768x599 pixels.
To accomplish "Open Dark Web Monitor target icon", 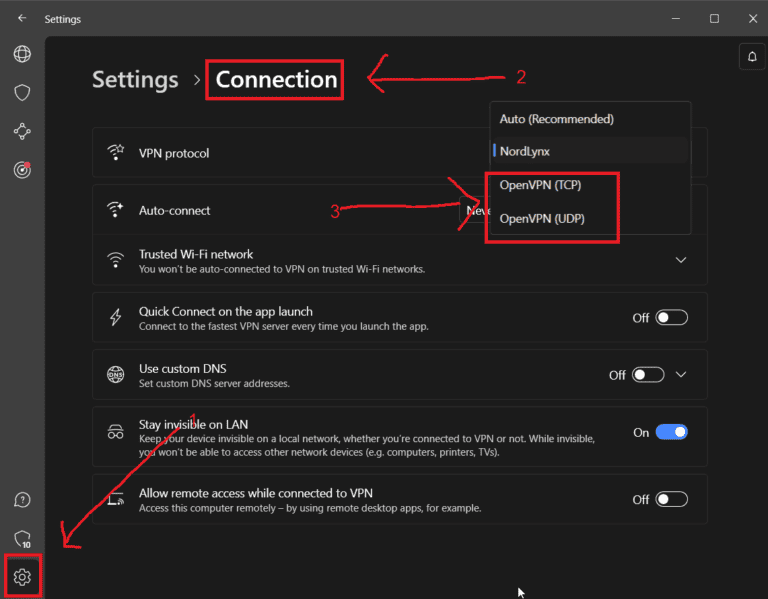I will [22, 170].
